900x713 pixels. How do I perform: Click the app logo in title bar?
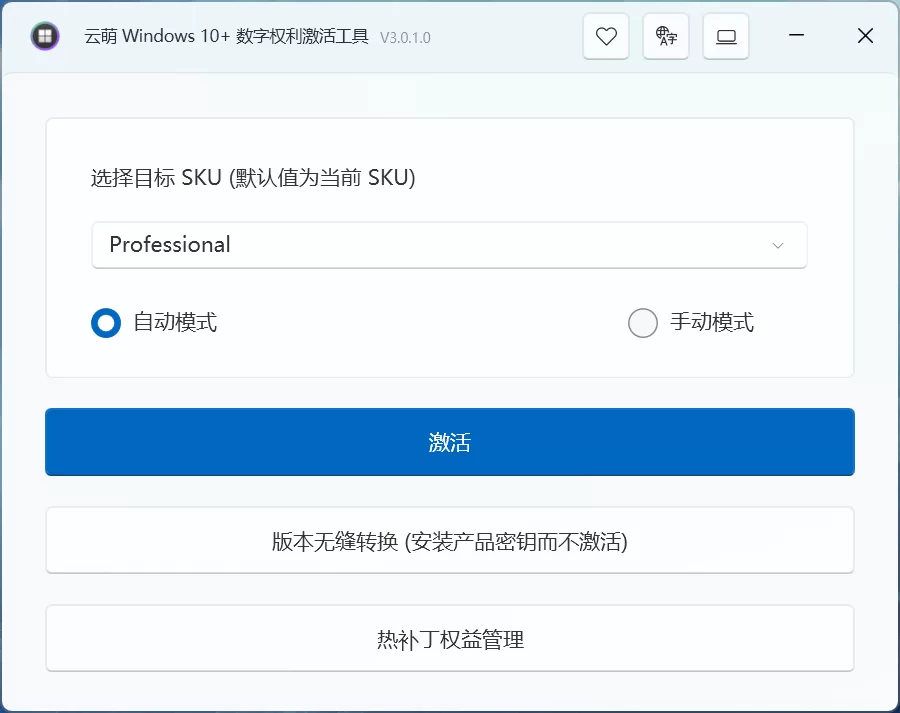pos(45,36)
